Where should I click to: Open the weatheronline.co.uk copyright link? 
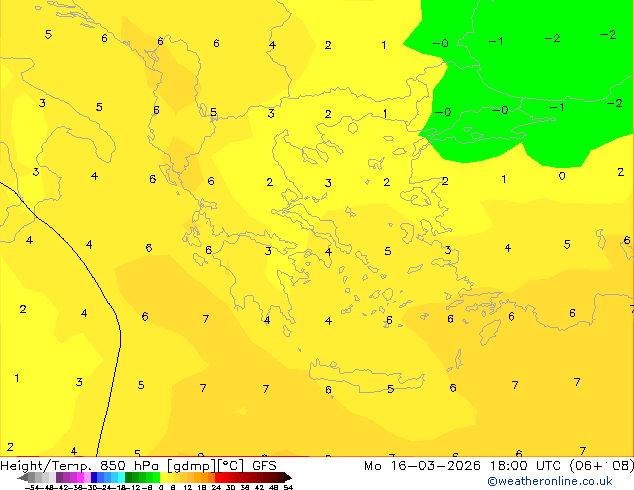[x=550, y=482]
